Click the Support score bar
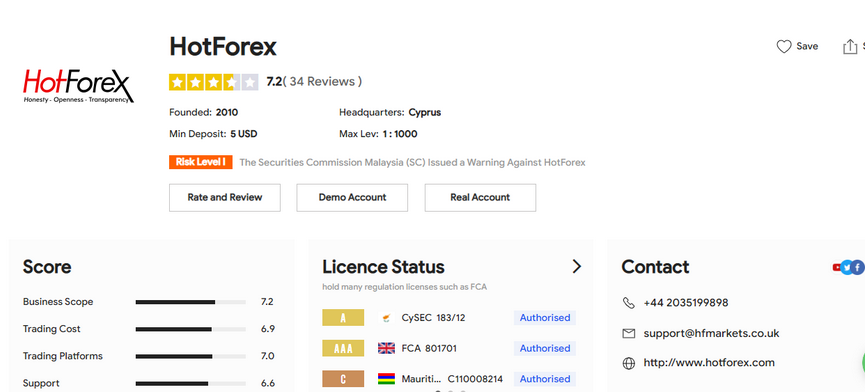Image resolution: width=867 pixels, height=392 pixels. click(x=190, y=383)
